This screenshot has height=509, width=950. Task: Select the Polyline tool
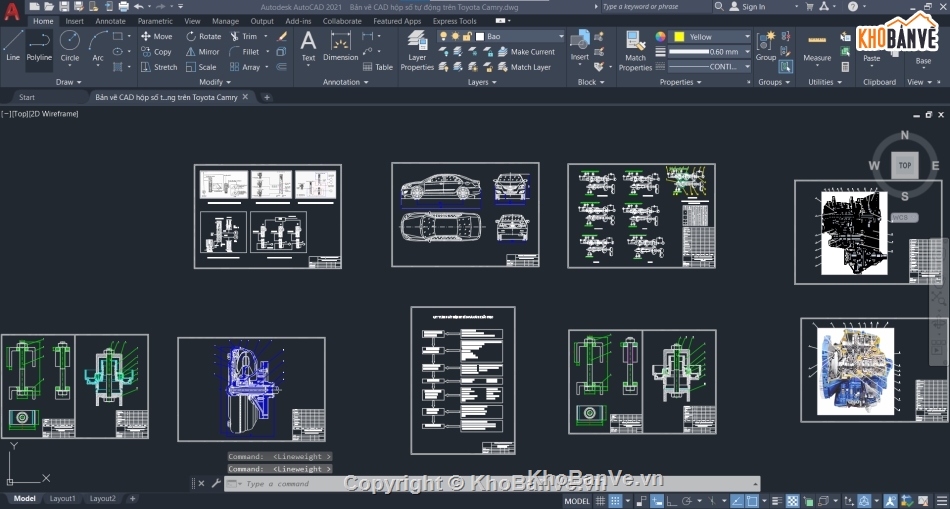pyautogui.click(x=39, y=47)
